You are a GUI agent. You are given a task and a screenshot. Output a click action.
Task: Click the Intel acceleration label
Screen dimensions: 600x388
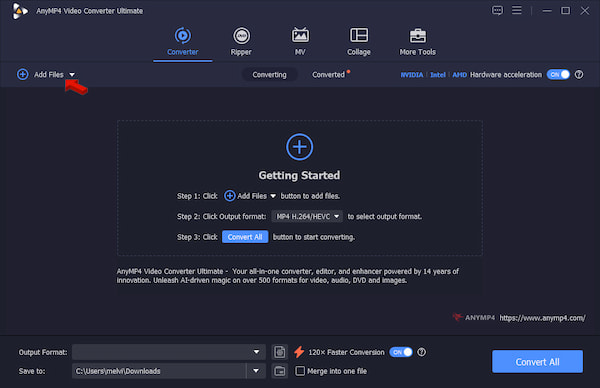point(438,75)
